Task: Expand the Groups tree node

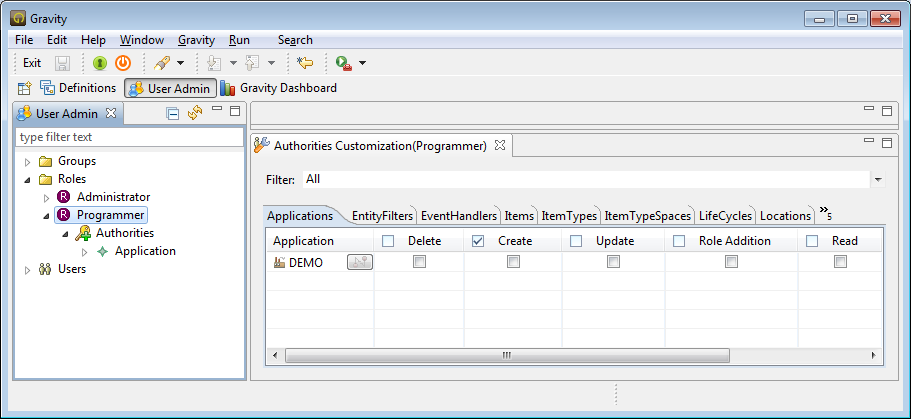Action: coord(27,161)
